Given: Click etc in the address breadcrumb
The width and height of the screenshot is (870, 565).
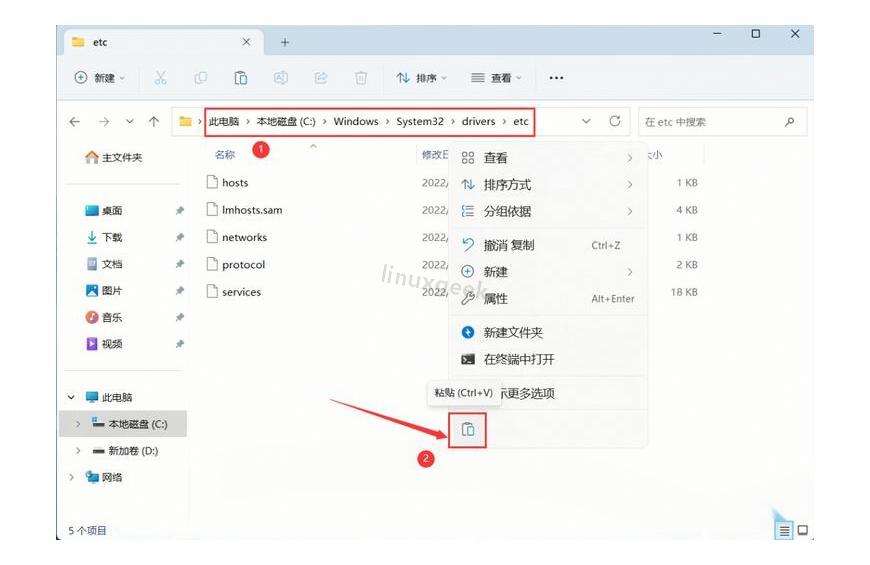Looking at the screenshot, I should 520,122.
